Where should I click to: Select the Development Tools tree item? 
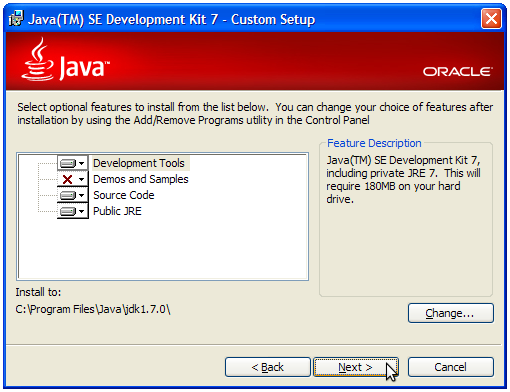point(139,163)
